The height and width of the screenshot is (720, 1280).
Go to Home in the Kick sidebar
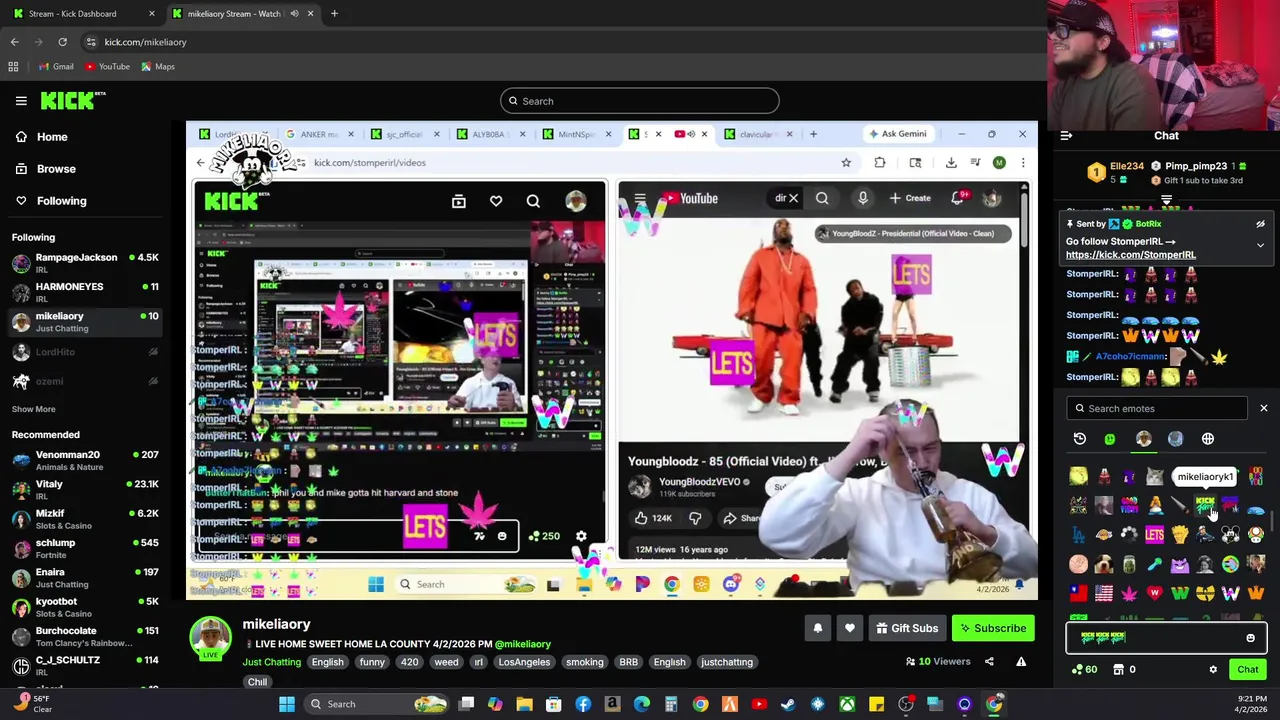(52, 137)
